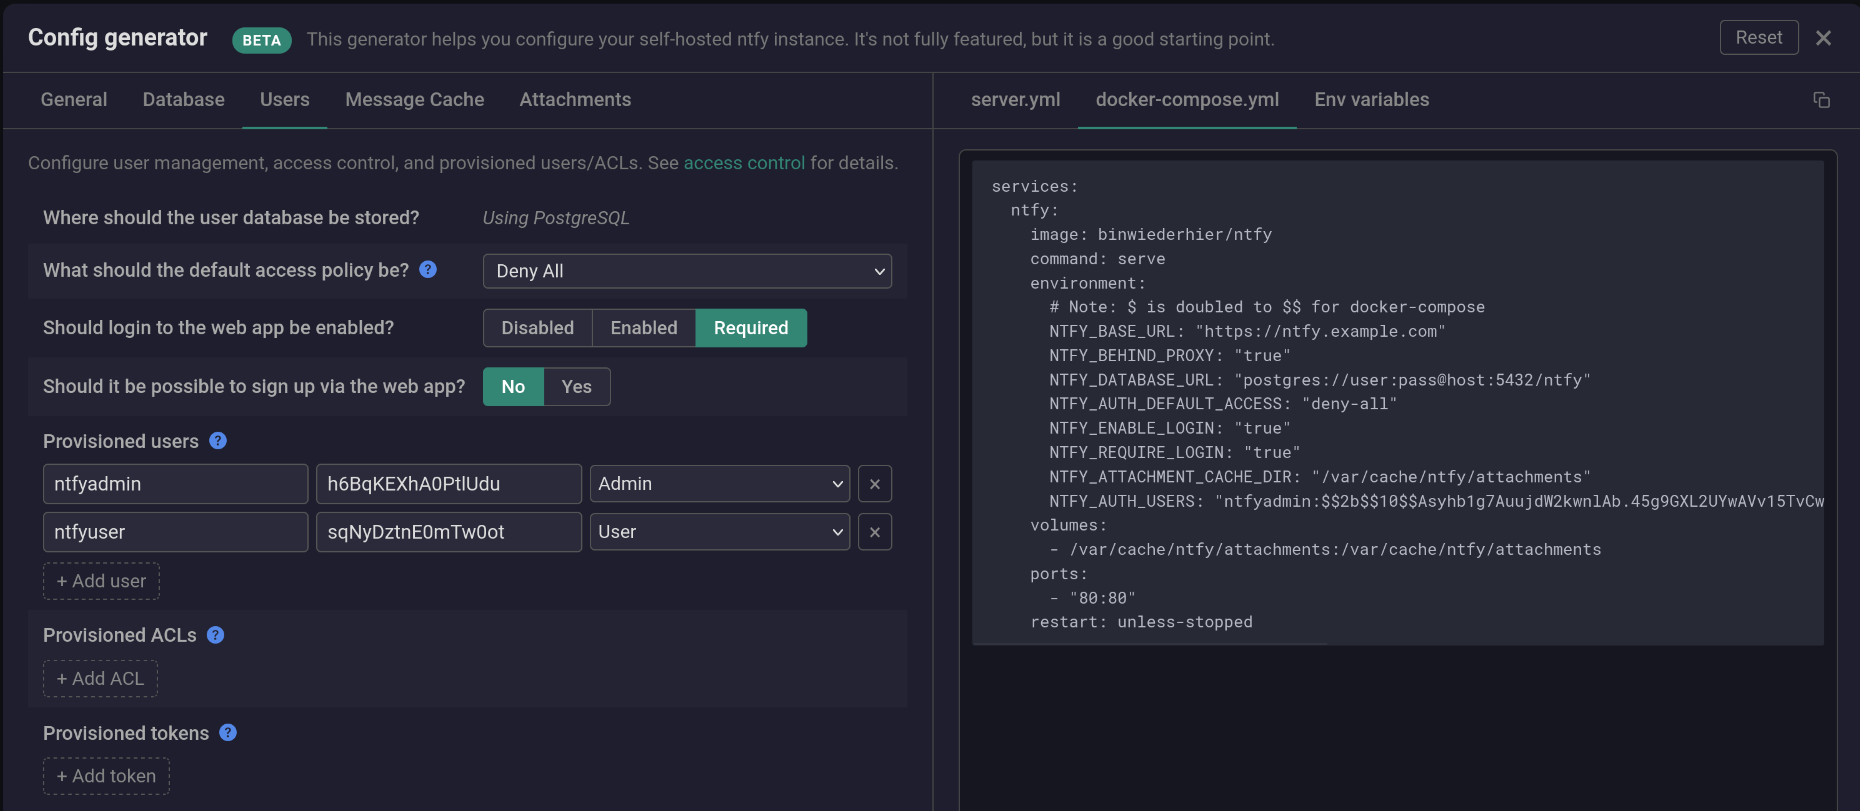1860x811 pixels.
Task: Click the NTFY_REQUIRE_LOGIN line
Action: coord(1175,453)
